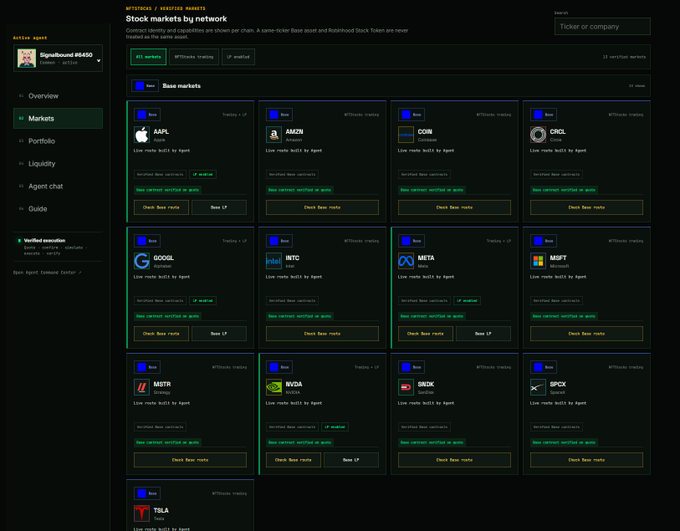Open the Overview sidebar item
The width and height of the screenshot is (680, 531).
click(58, 96)
